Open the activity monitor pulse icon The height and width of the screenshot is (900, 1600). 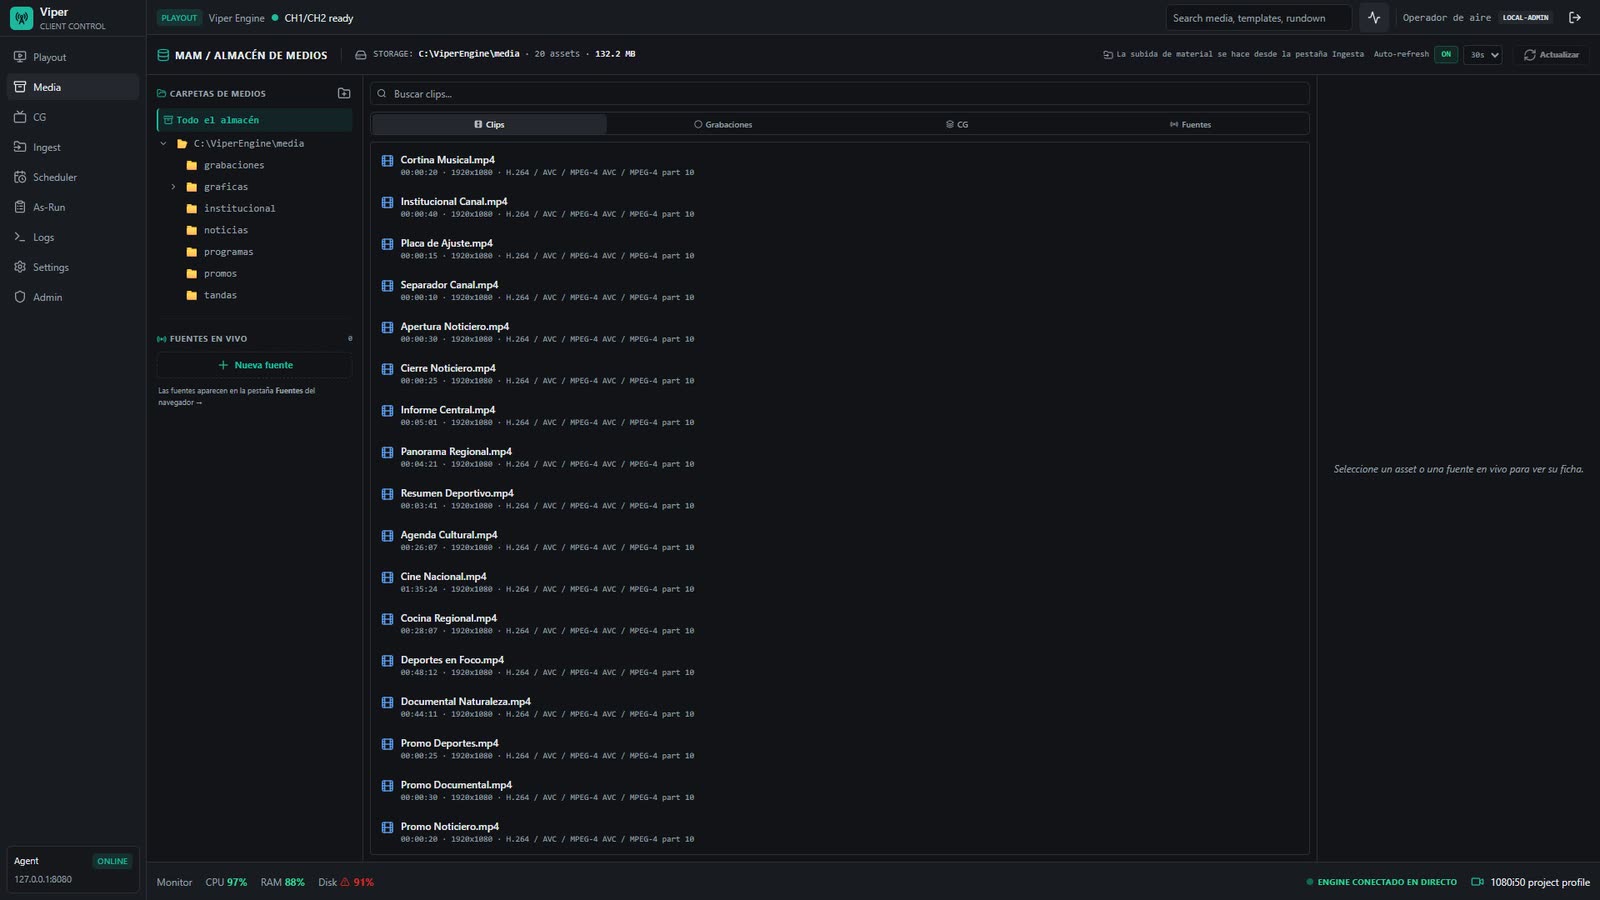click(1374, 18)
